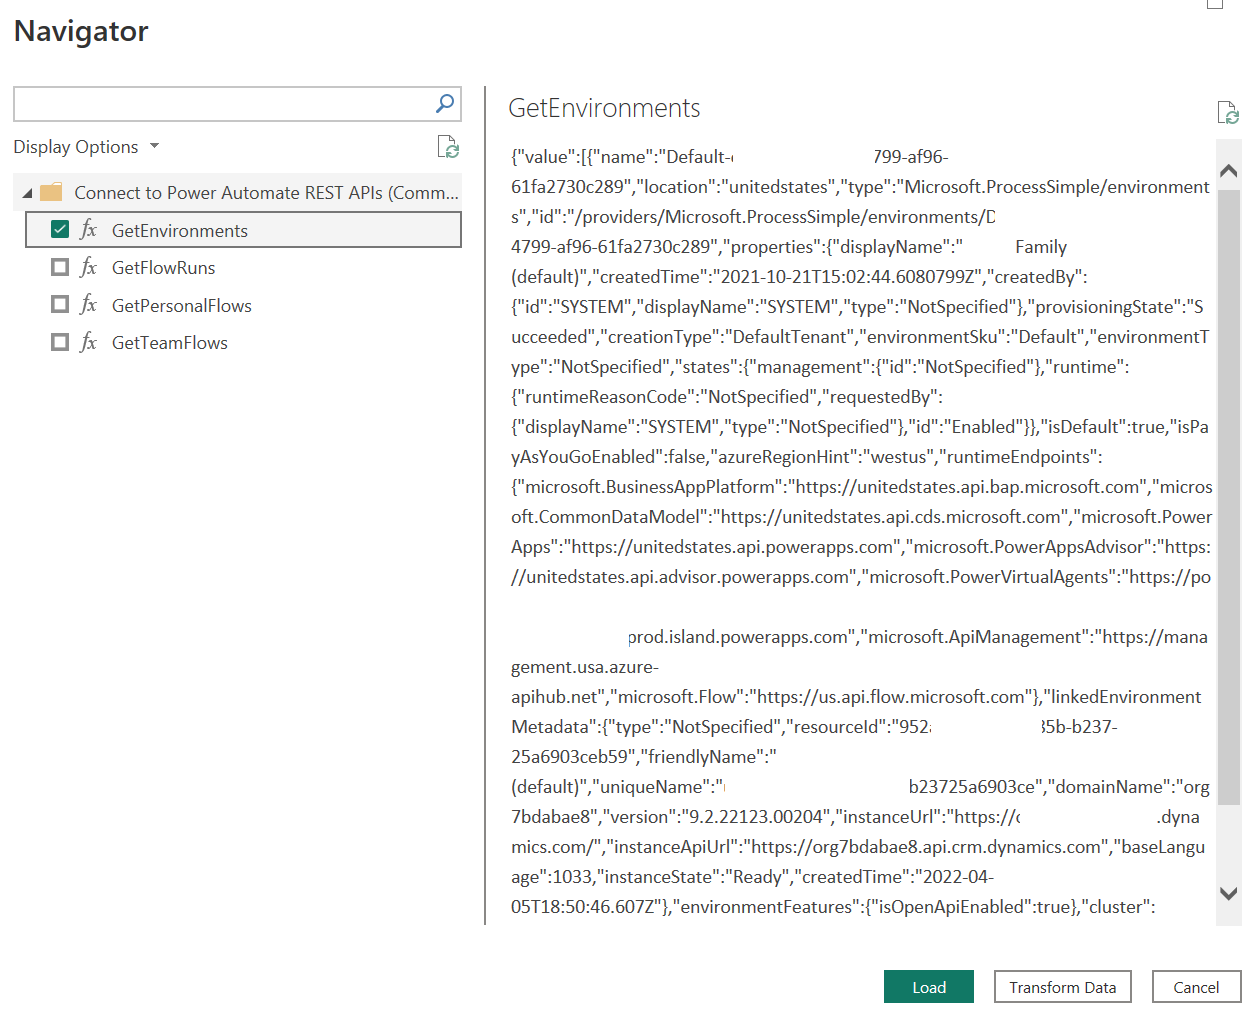
Task: Cancel the Navigator dialog
Action: pyautogui.click(x=1196, y=987)
